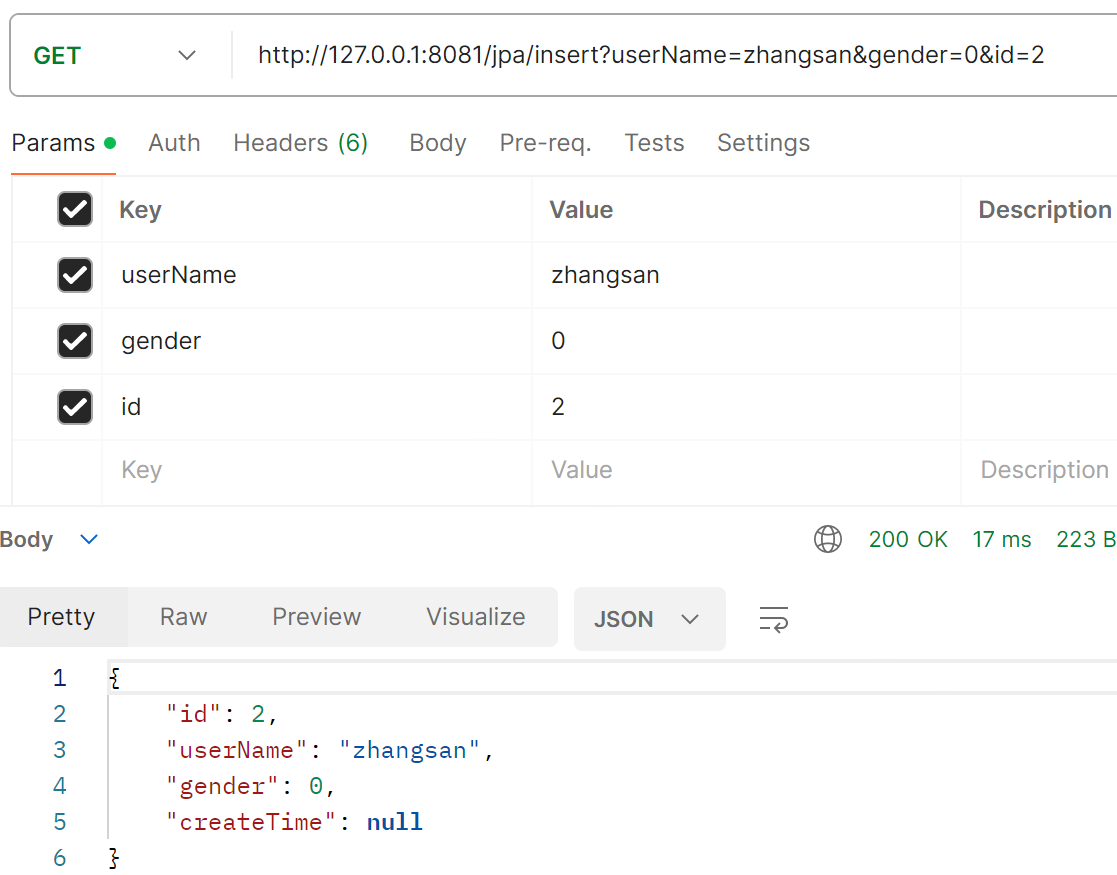Open the Auth tab
1117x875 pixels.
pos(174,143)
